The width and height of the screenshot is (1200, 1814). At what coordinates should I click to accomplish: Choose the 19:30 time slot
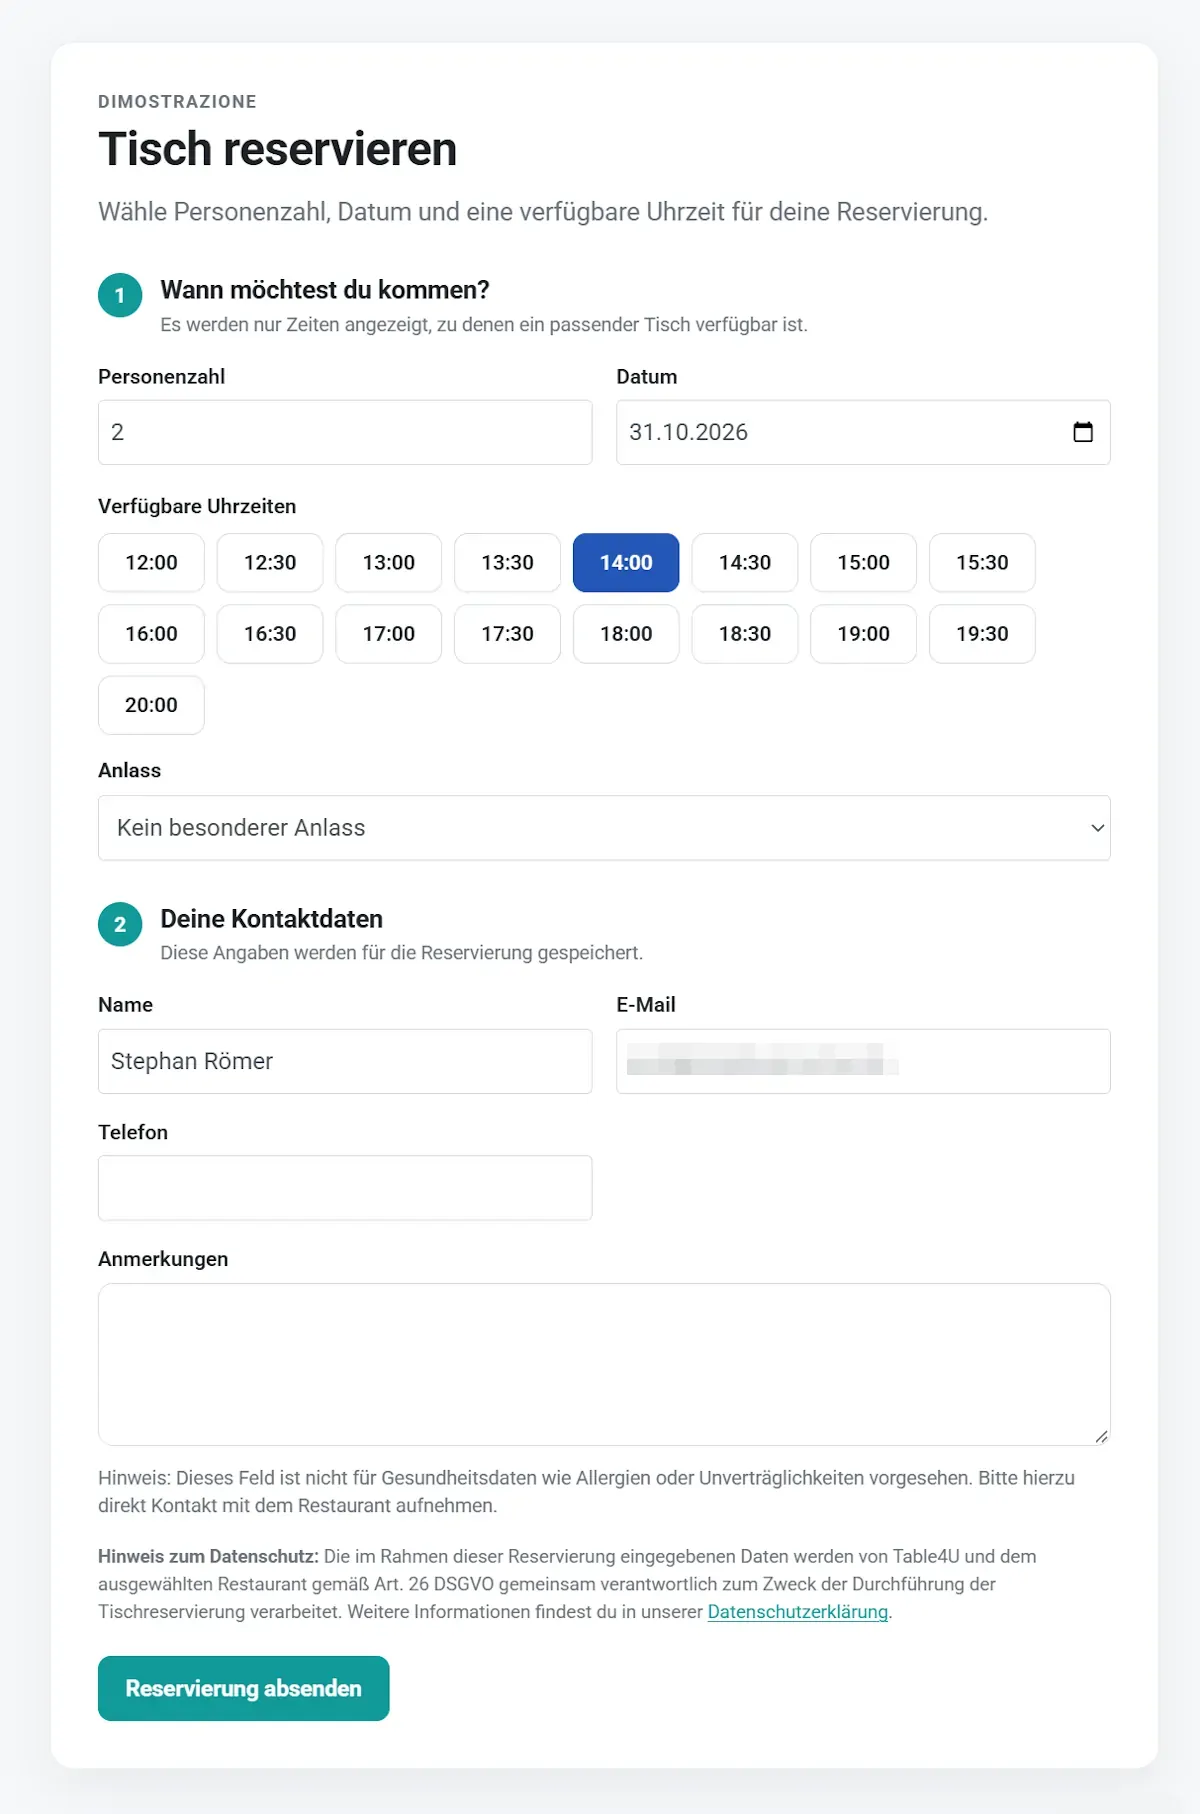pos(982,634)
